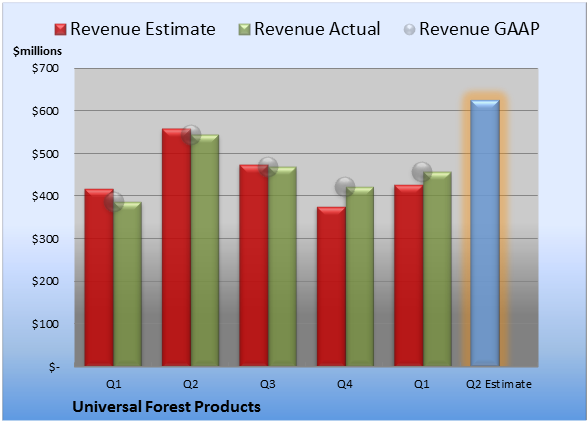Click the 'Q3' category label
Screen dimensions: 588x422
268,384
